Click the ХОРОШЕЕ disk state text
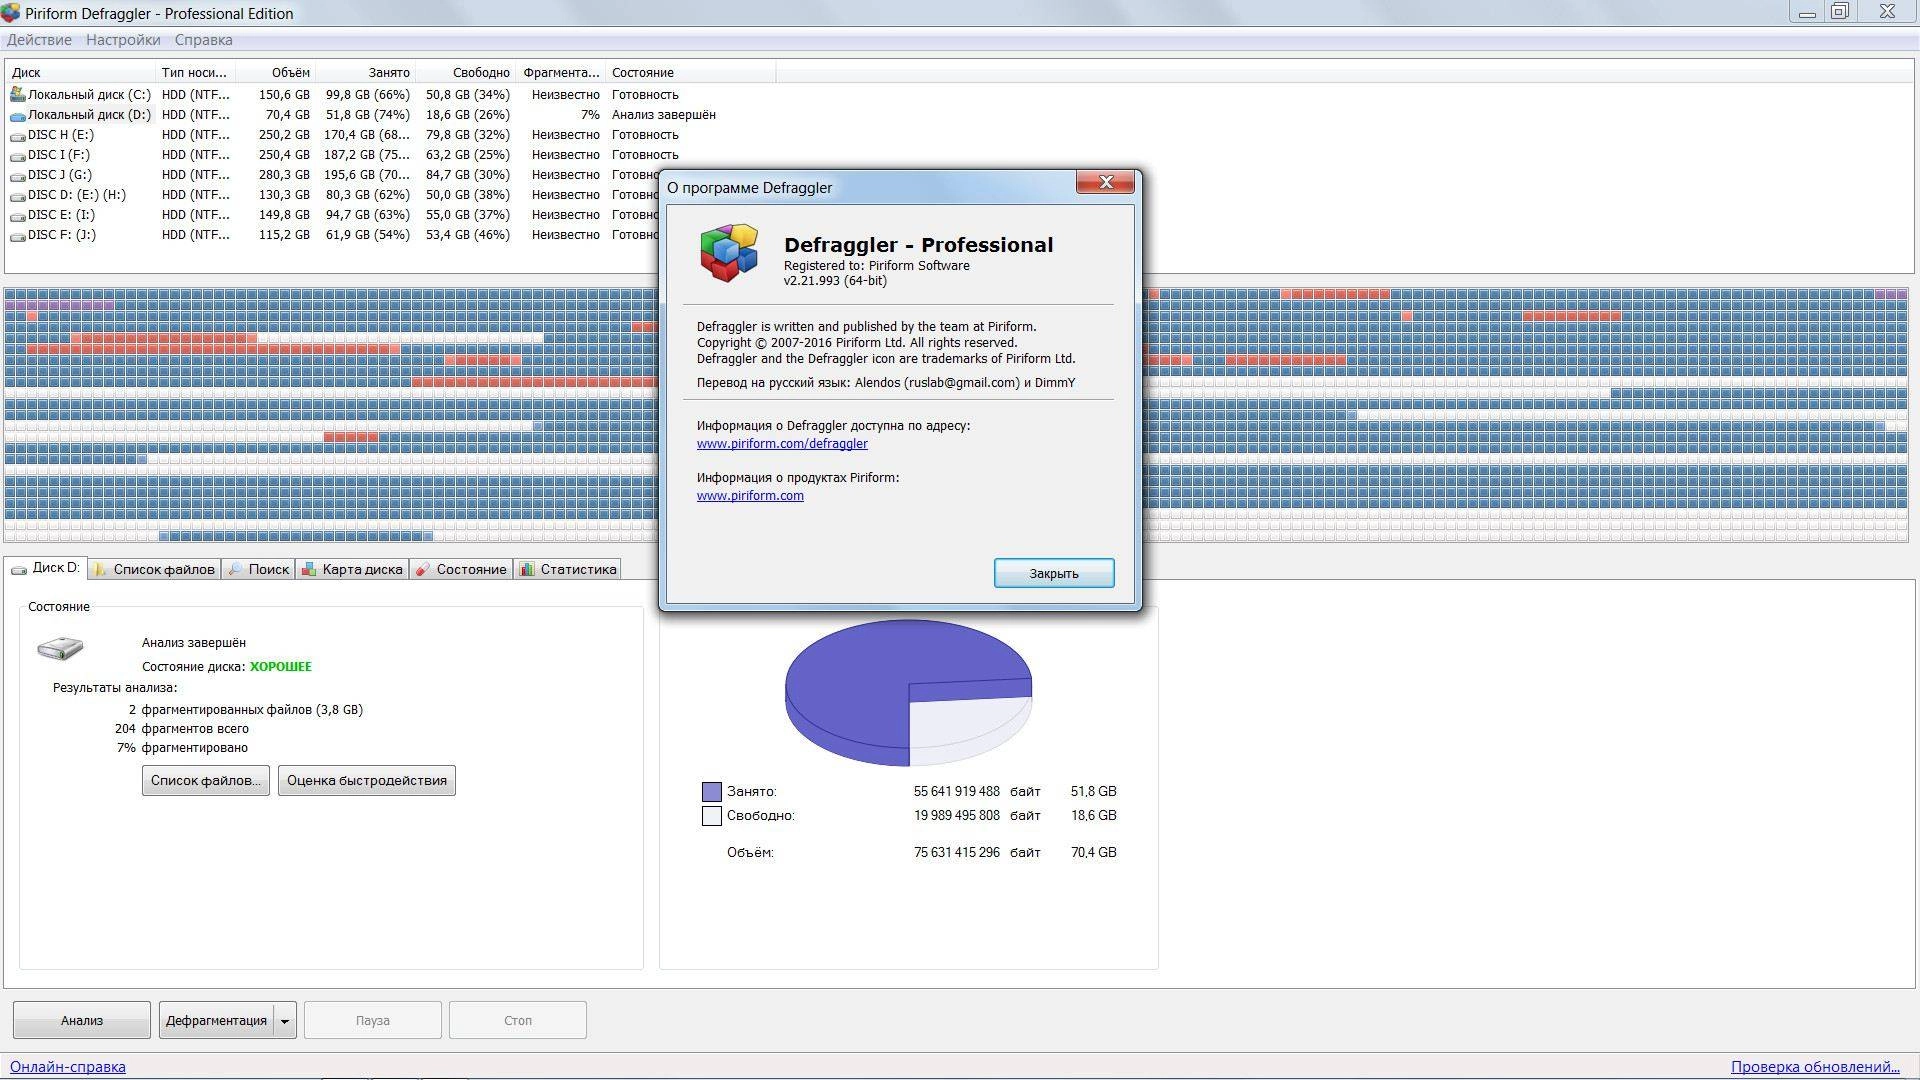 [281, 667]
